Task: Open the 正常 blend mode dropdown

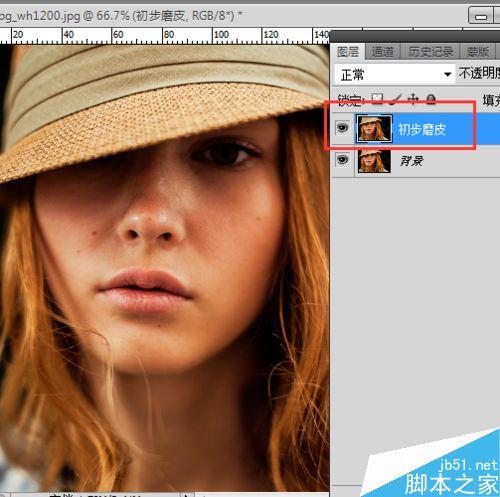Action: [x=394, y=74]
